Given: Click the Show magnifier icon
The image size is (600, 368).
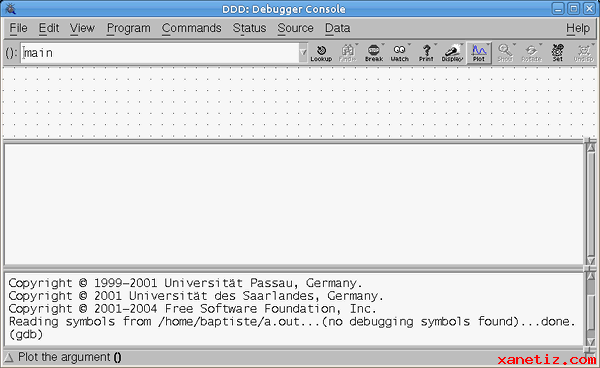Looking at the screenshot, I should coord(505,53).
